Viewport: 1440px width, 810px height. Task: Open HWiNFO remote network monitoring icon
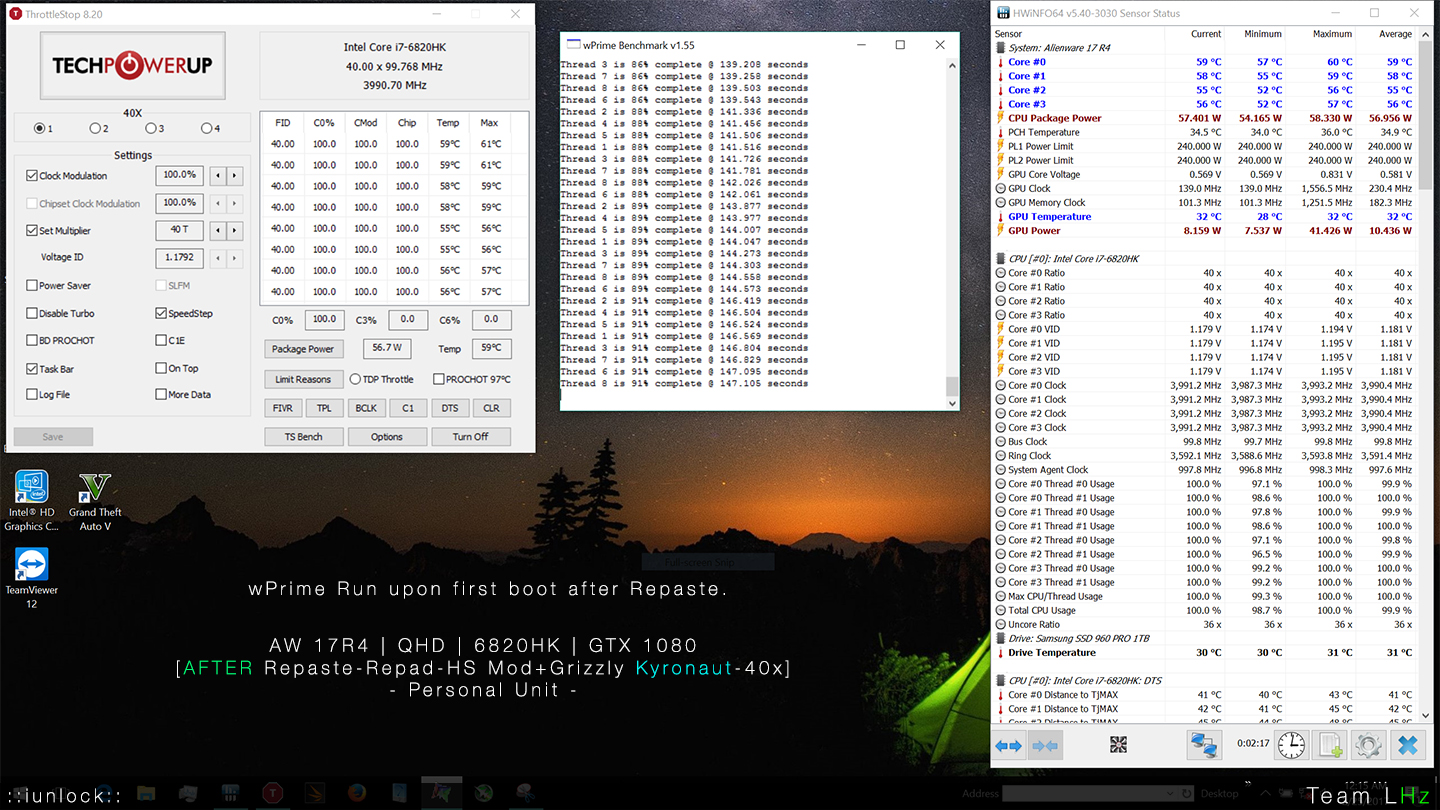click(1203, 745)
